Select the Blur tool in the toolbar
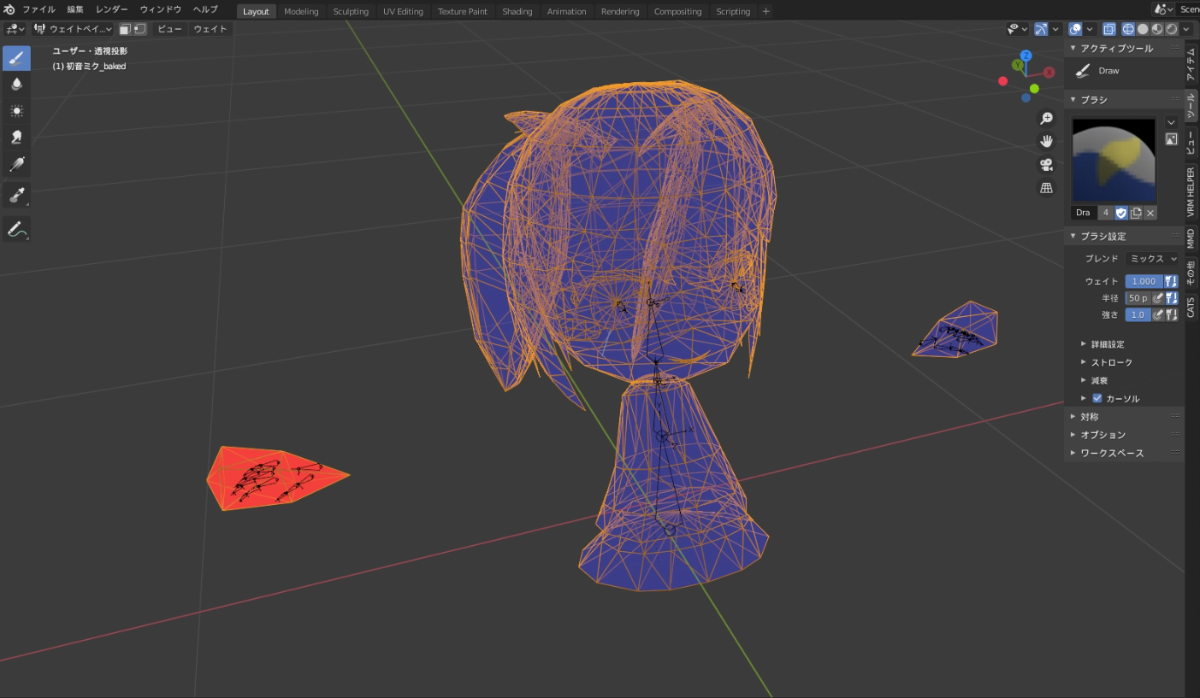The image size is (1200, 698). tap(17, 85)
